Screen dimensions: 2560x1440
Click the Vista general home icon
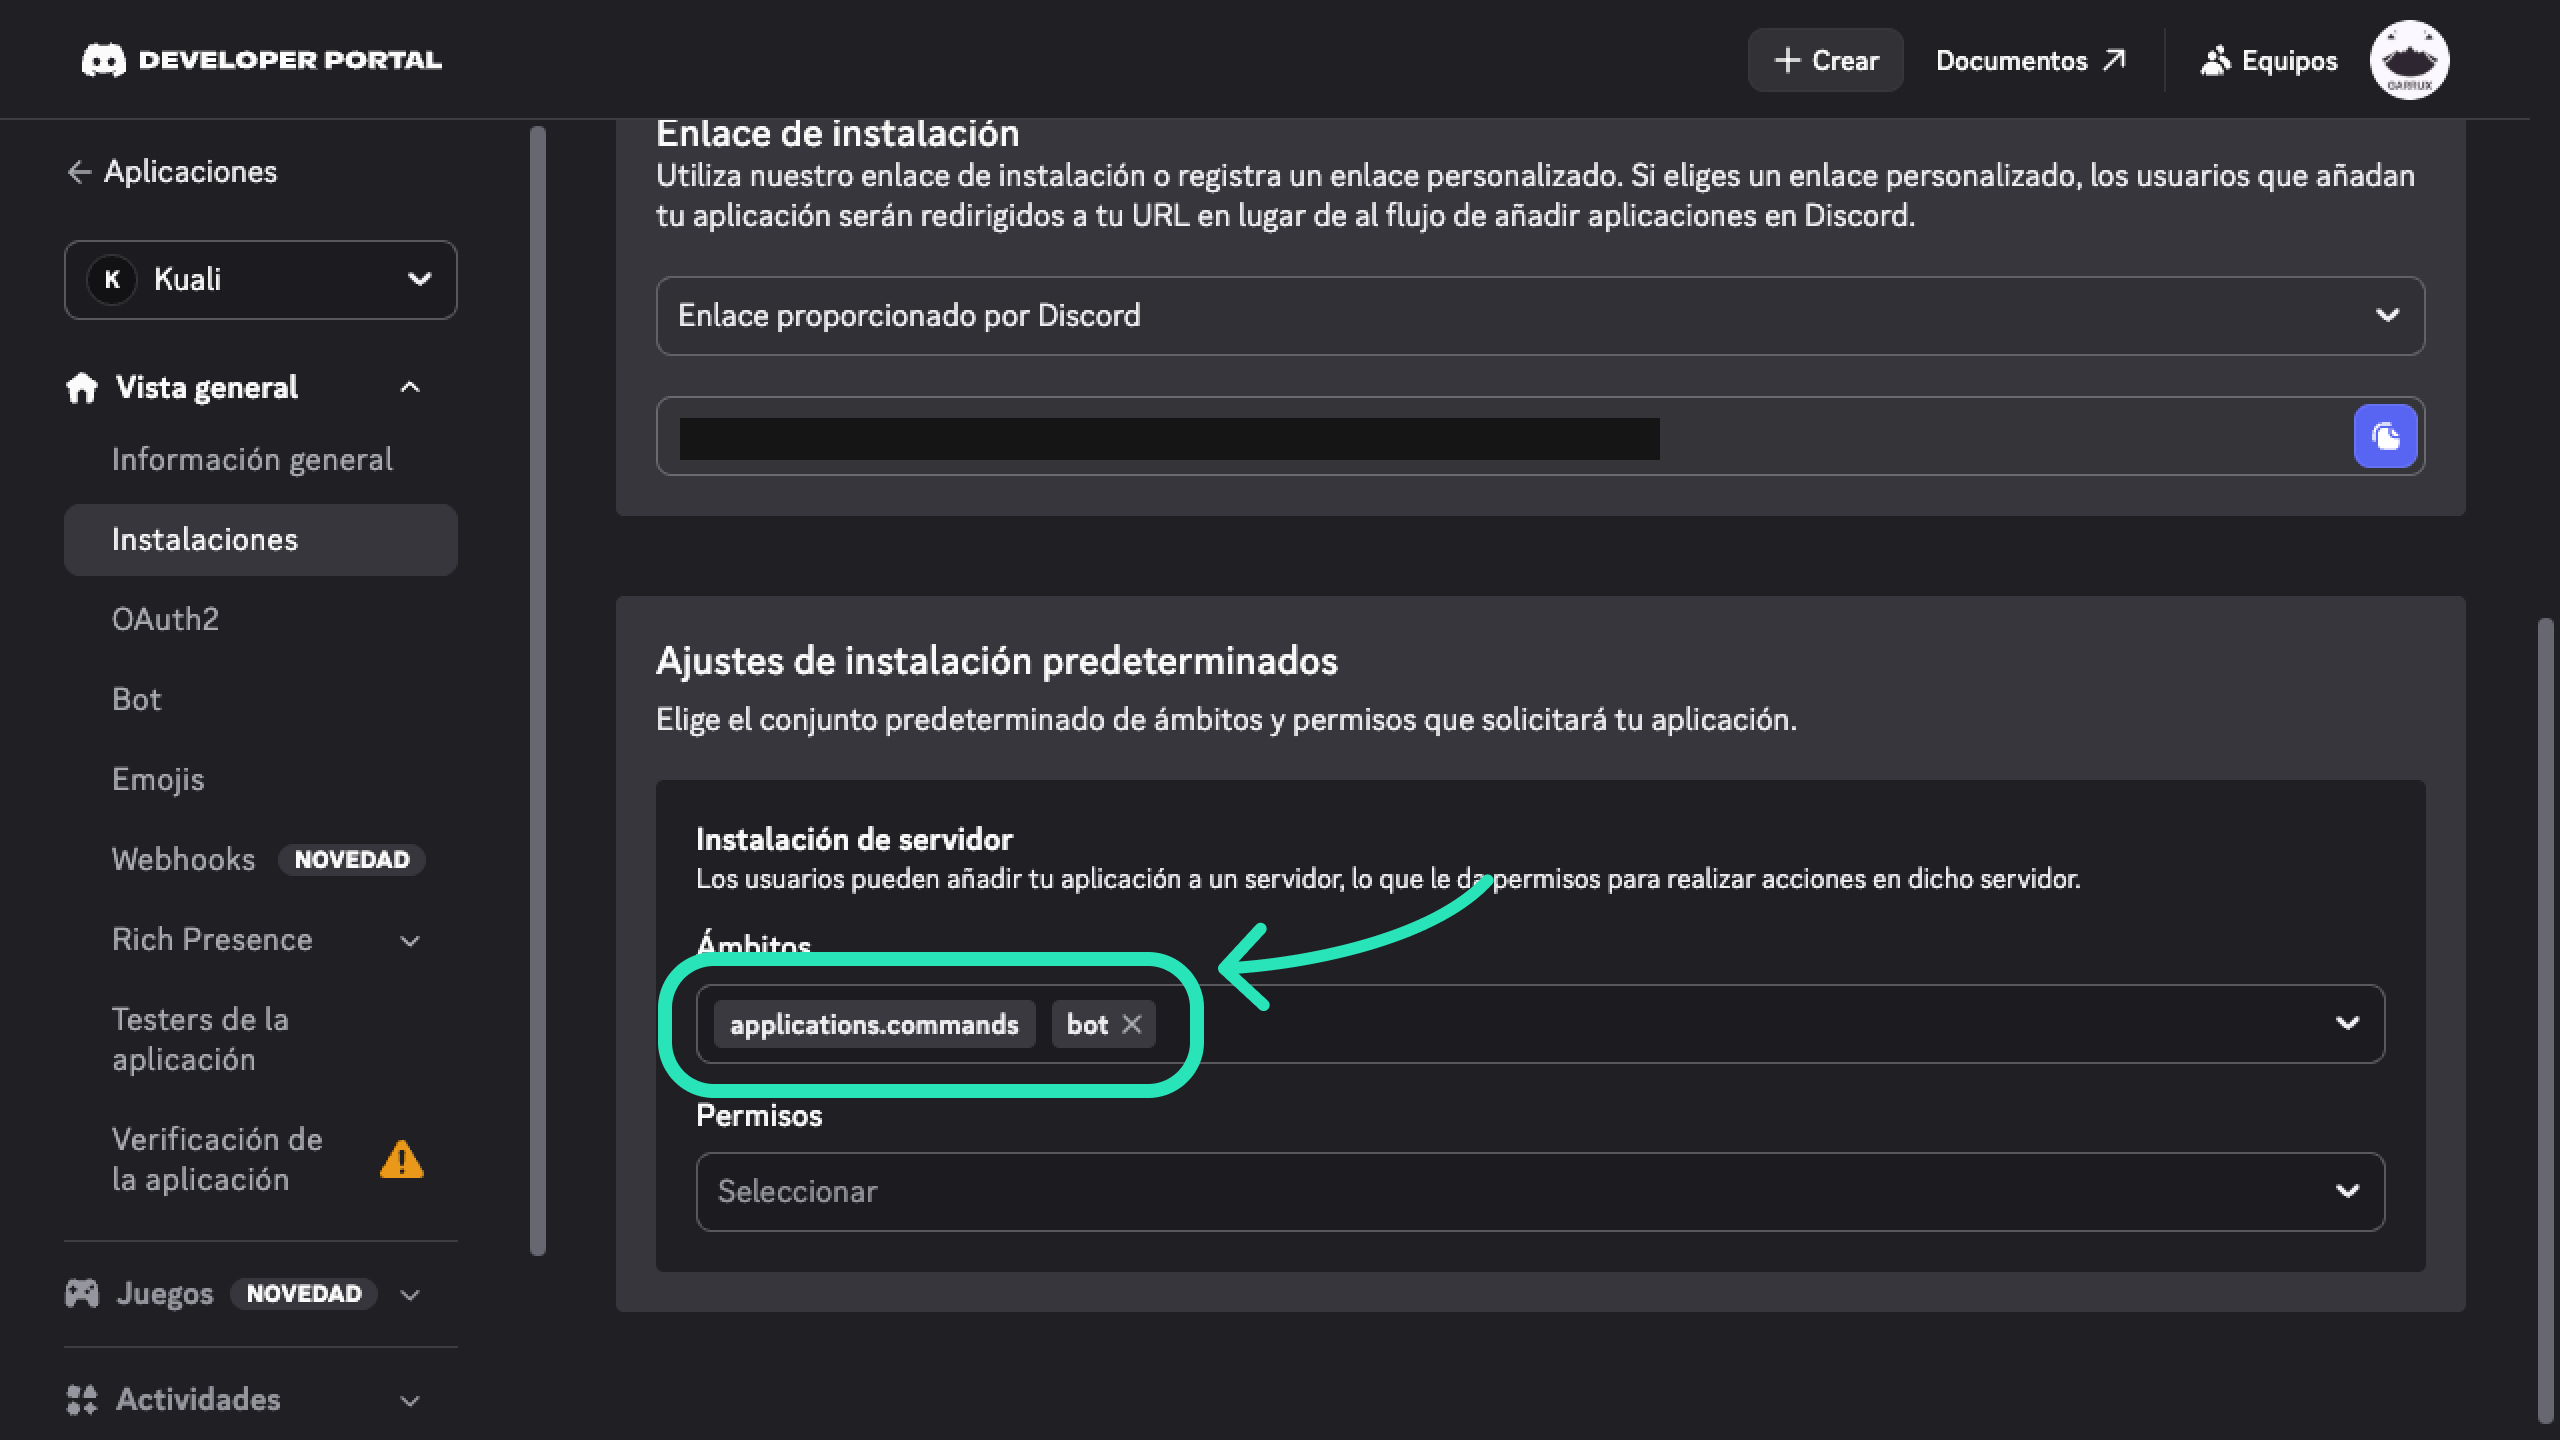[82, 387]
